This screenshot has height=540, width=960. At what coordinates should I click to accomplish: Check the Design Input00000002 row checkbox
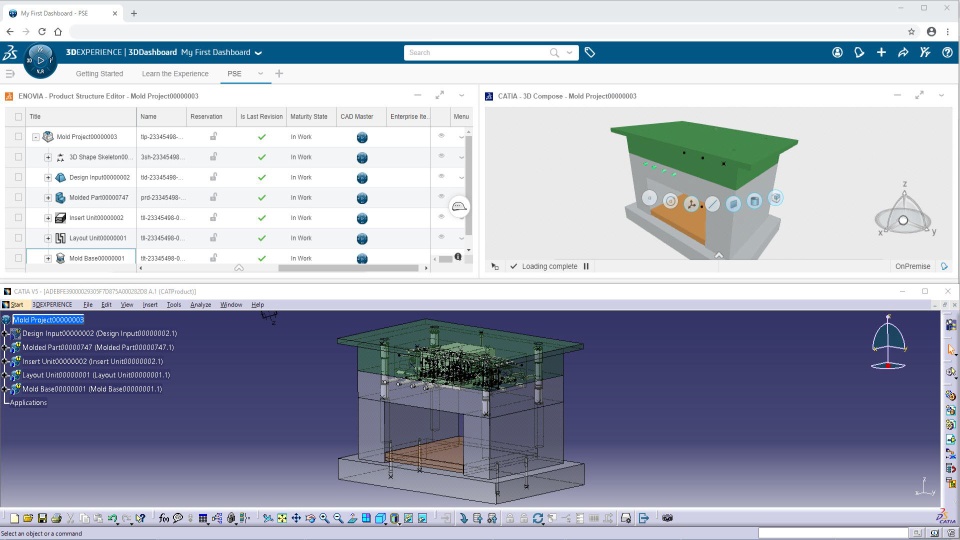click(x=18, y=178)
